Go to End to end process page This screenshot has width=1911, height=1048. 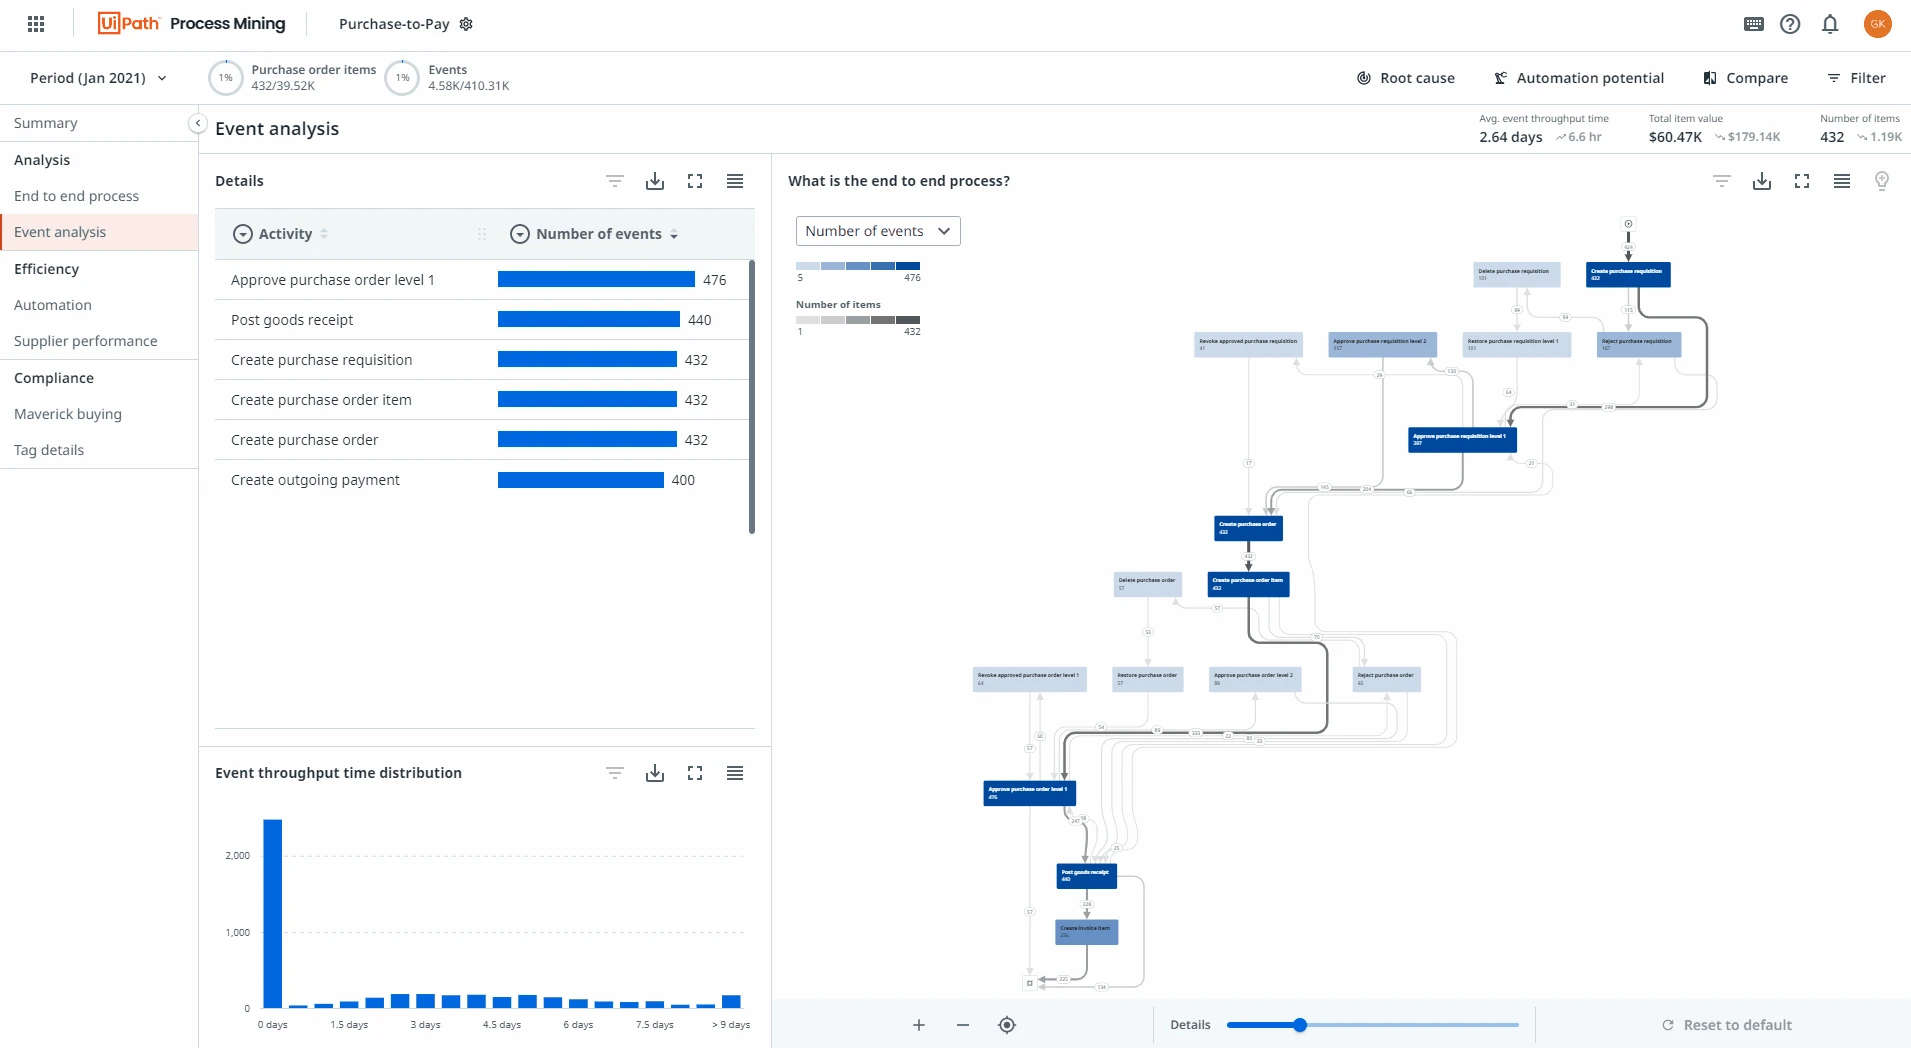[76, 196]
